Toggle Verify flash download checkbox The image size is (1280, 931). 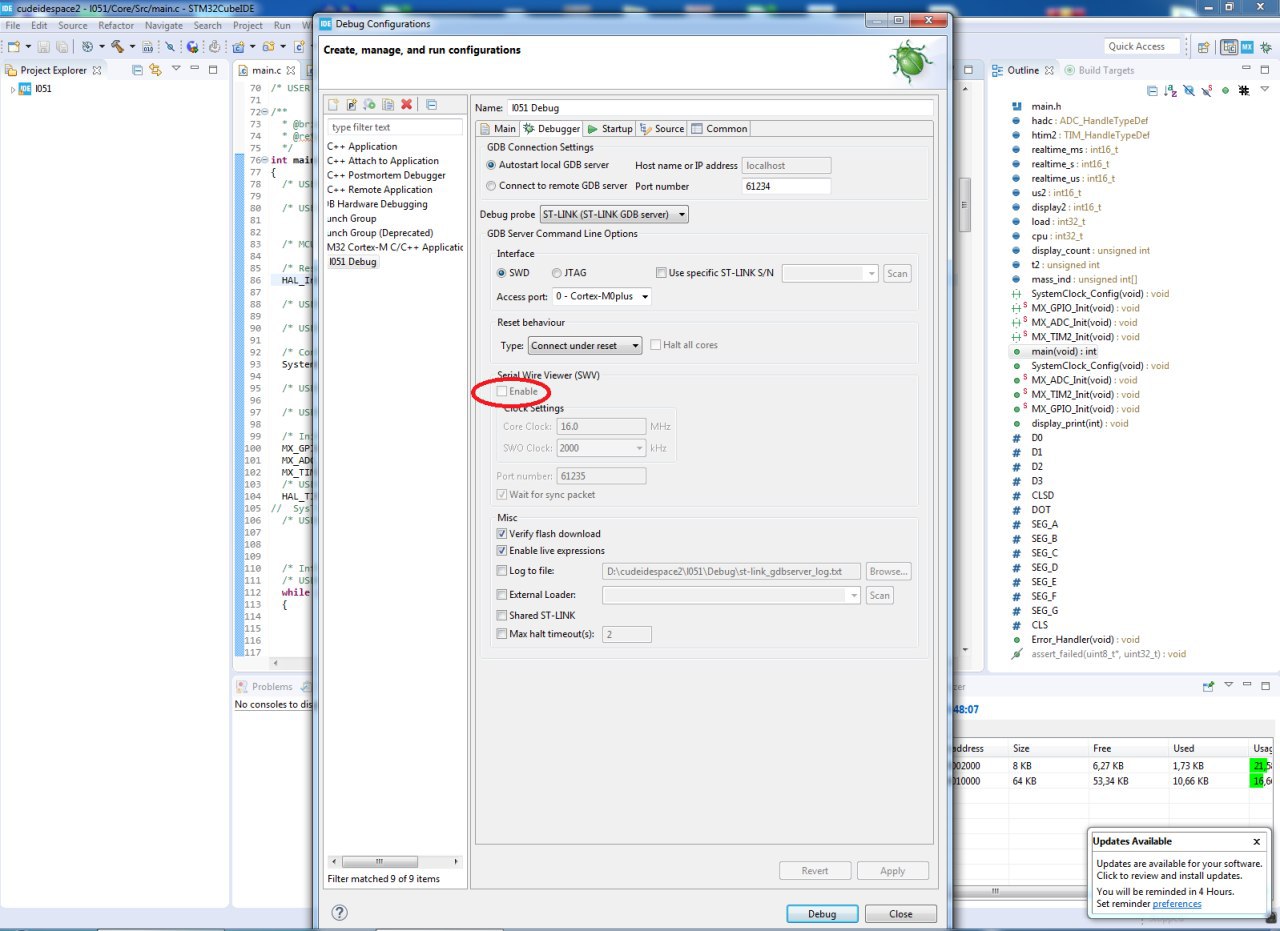click(x=502, y=534)
